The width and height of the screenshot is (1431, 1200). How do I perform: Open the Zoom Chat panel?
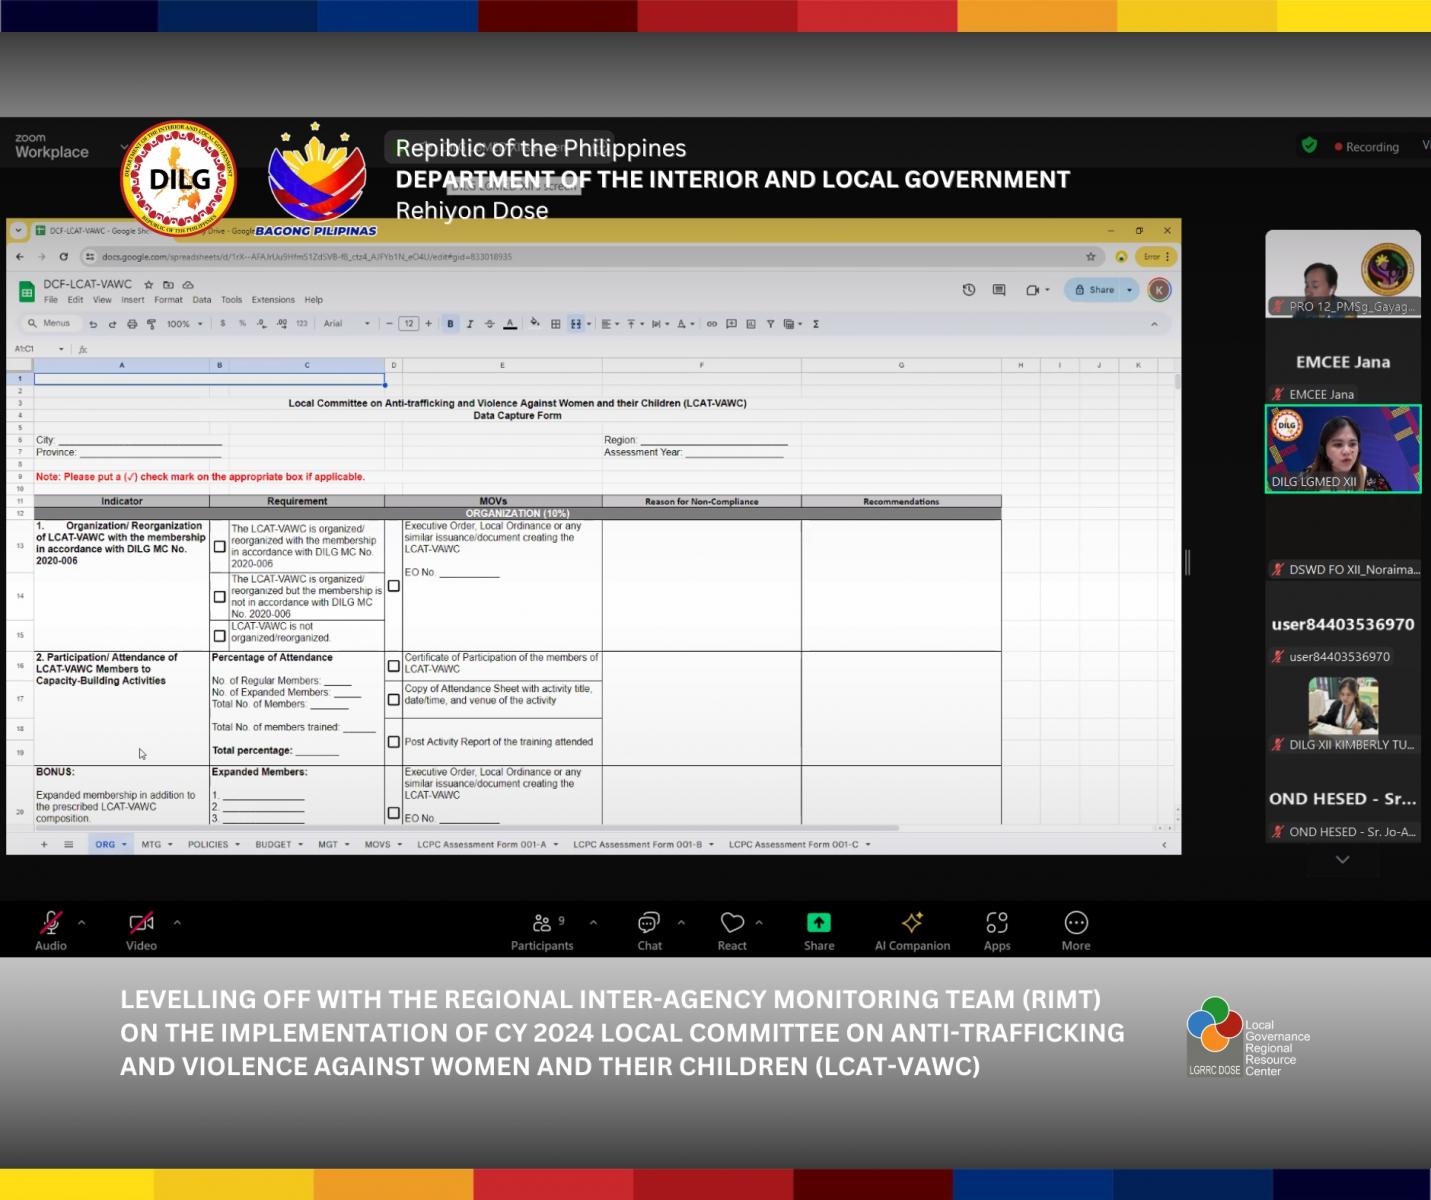click(x=649, y=922)
